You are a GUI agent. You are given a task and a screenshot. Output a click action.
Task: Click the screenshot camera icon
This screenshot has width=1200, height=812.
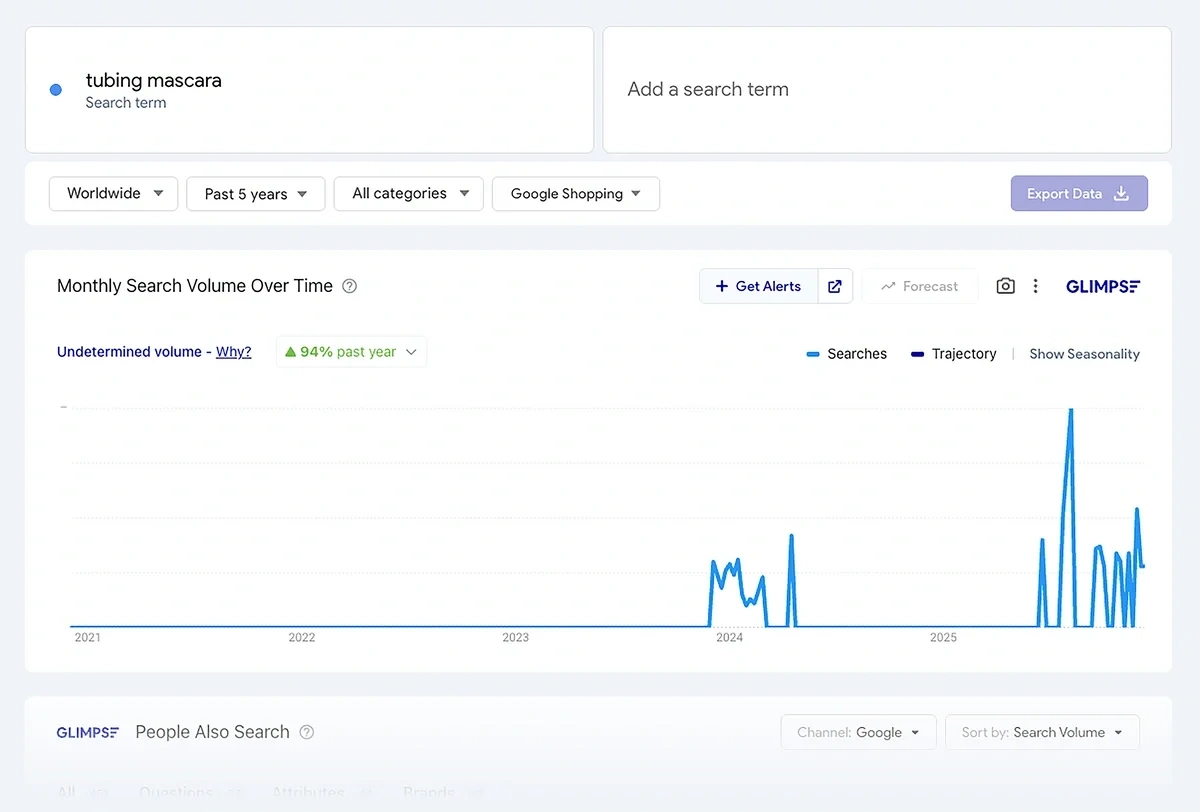coord(1005,286)
